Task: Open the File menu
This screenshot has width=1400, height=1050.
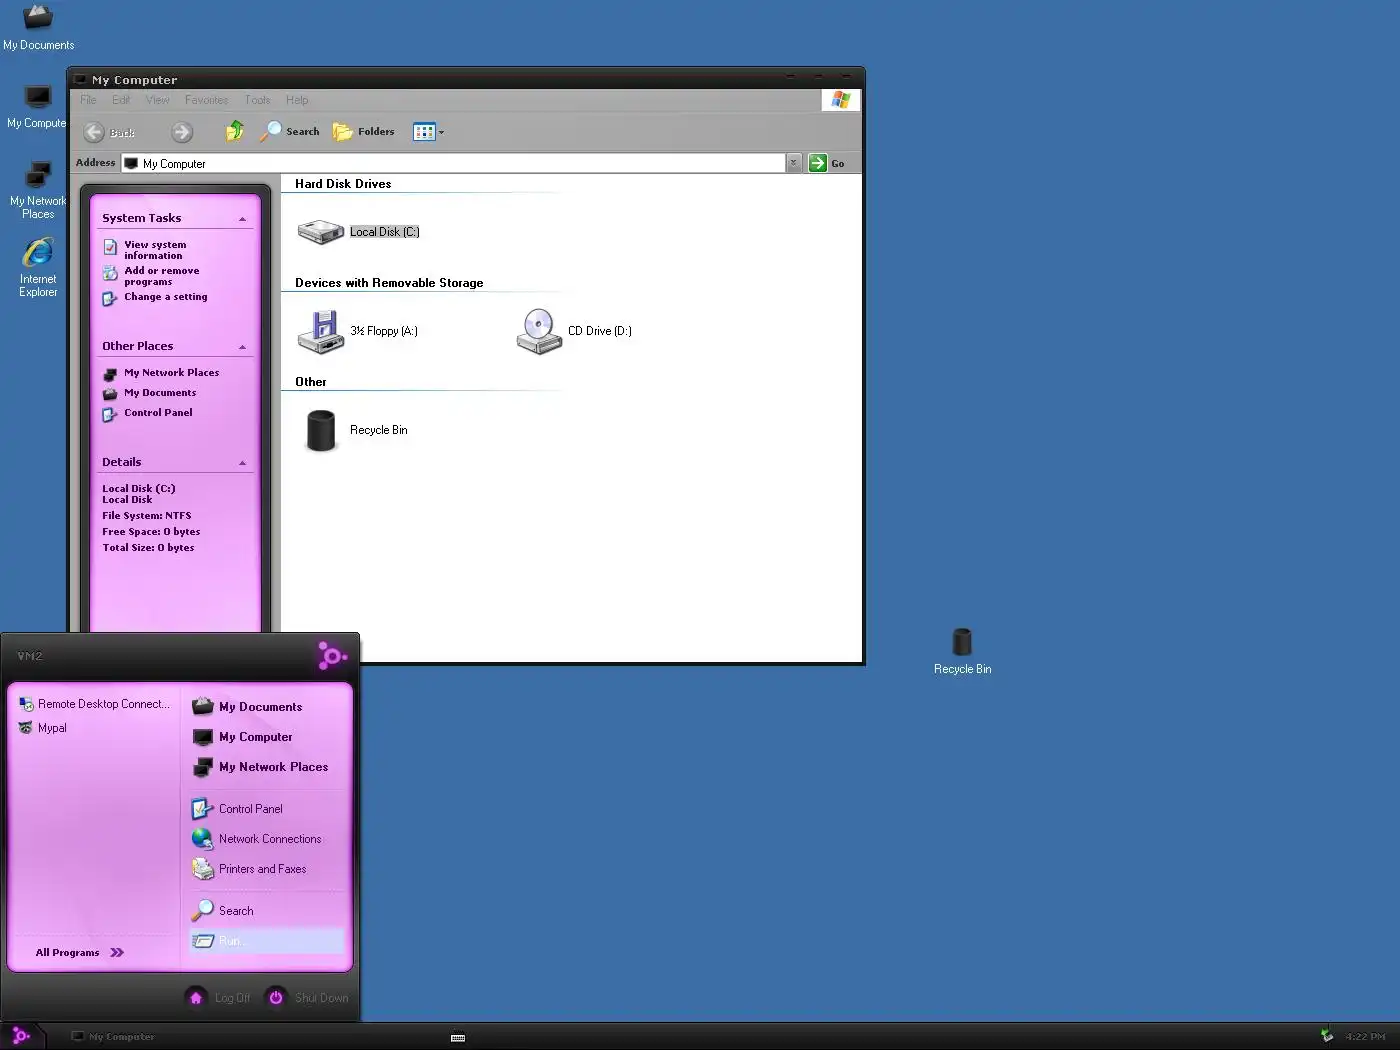Action: point(89,100)
